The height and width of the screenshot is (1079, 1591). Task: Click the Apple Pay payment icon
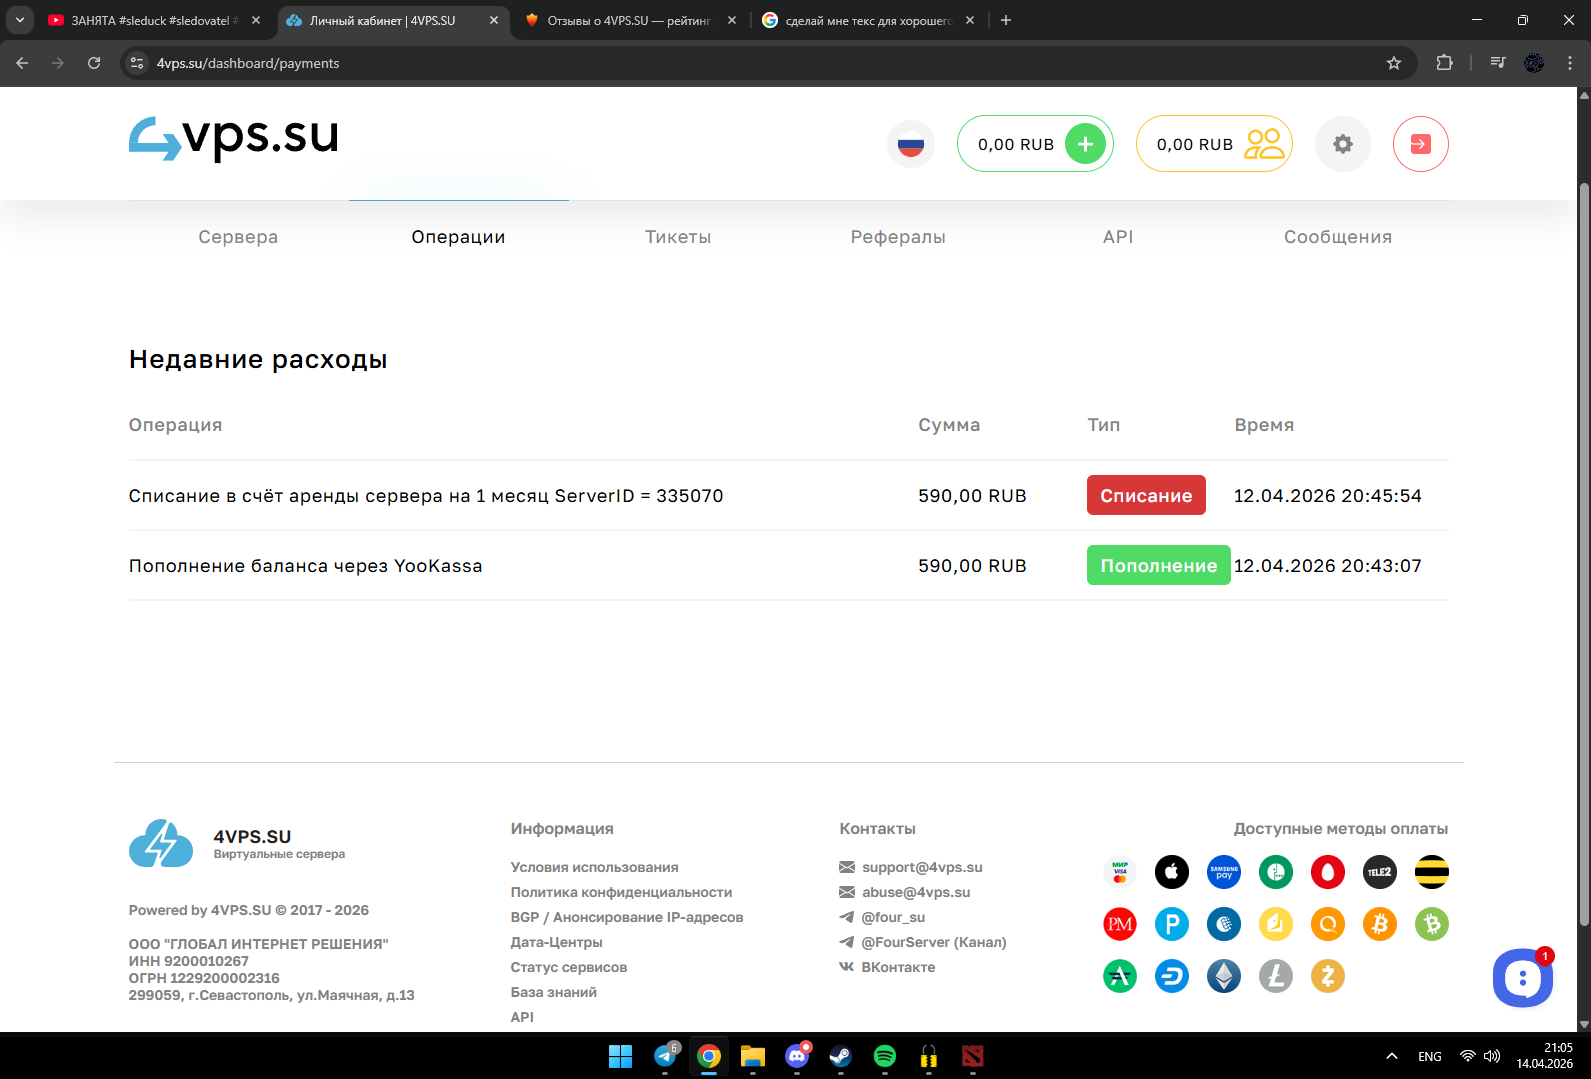pyautogui.click(x=1171, y=872)
